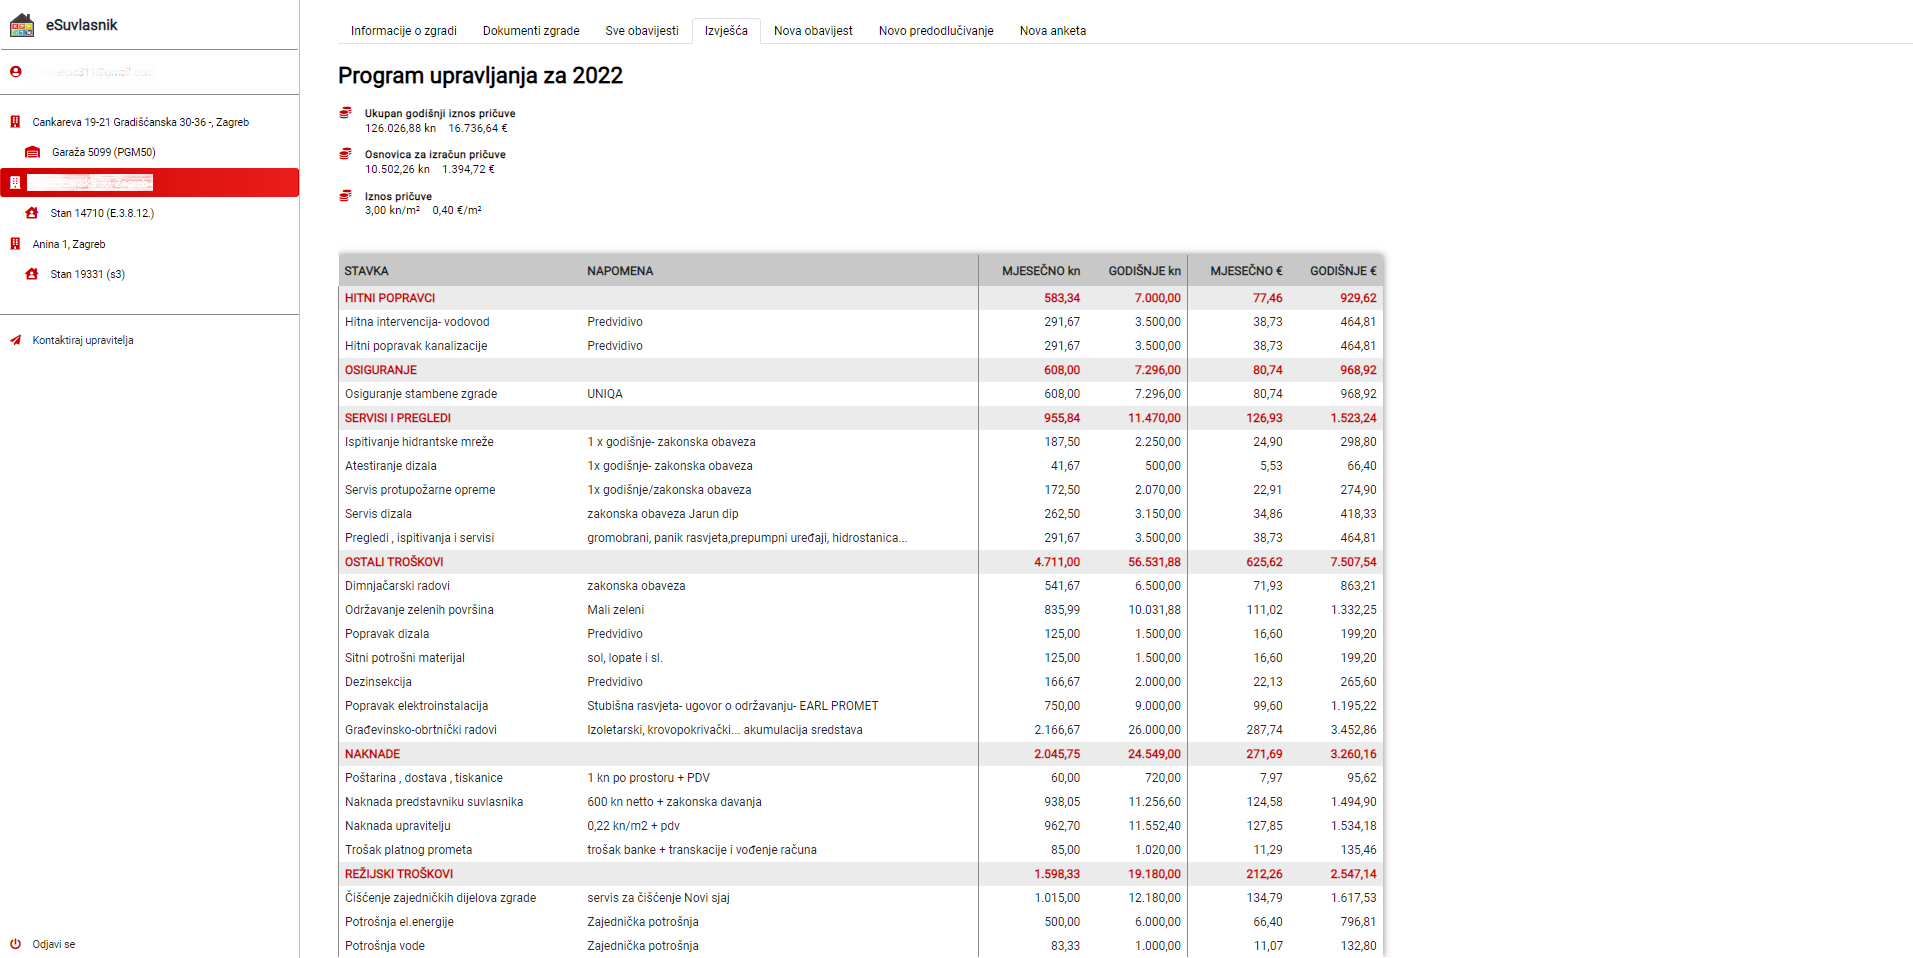Click coins icon beside Osnovica za izračun pričuve

(346, 154)
